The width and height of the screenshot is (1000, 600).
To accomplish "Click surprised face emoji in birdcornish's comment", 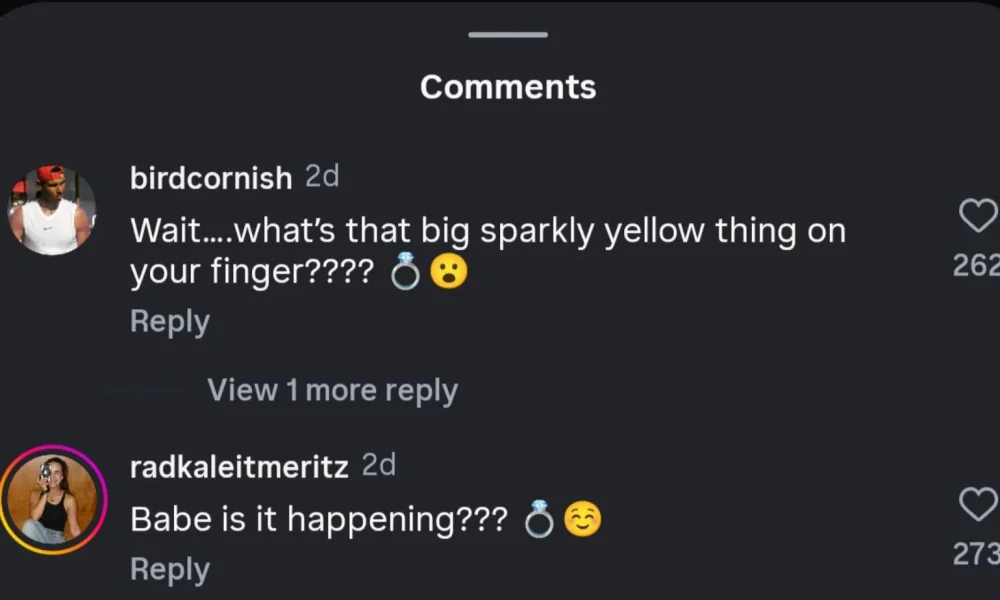I will point(449,273).
